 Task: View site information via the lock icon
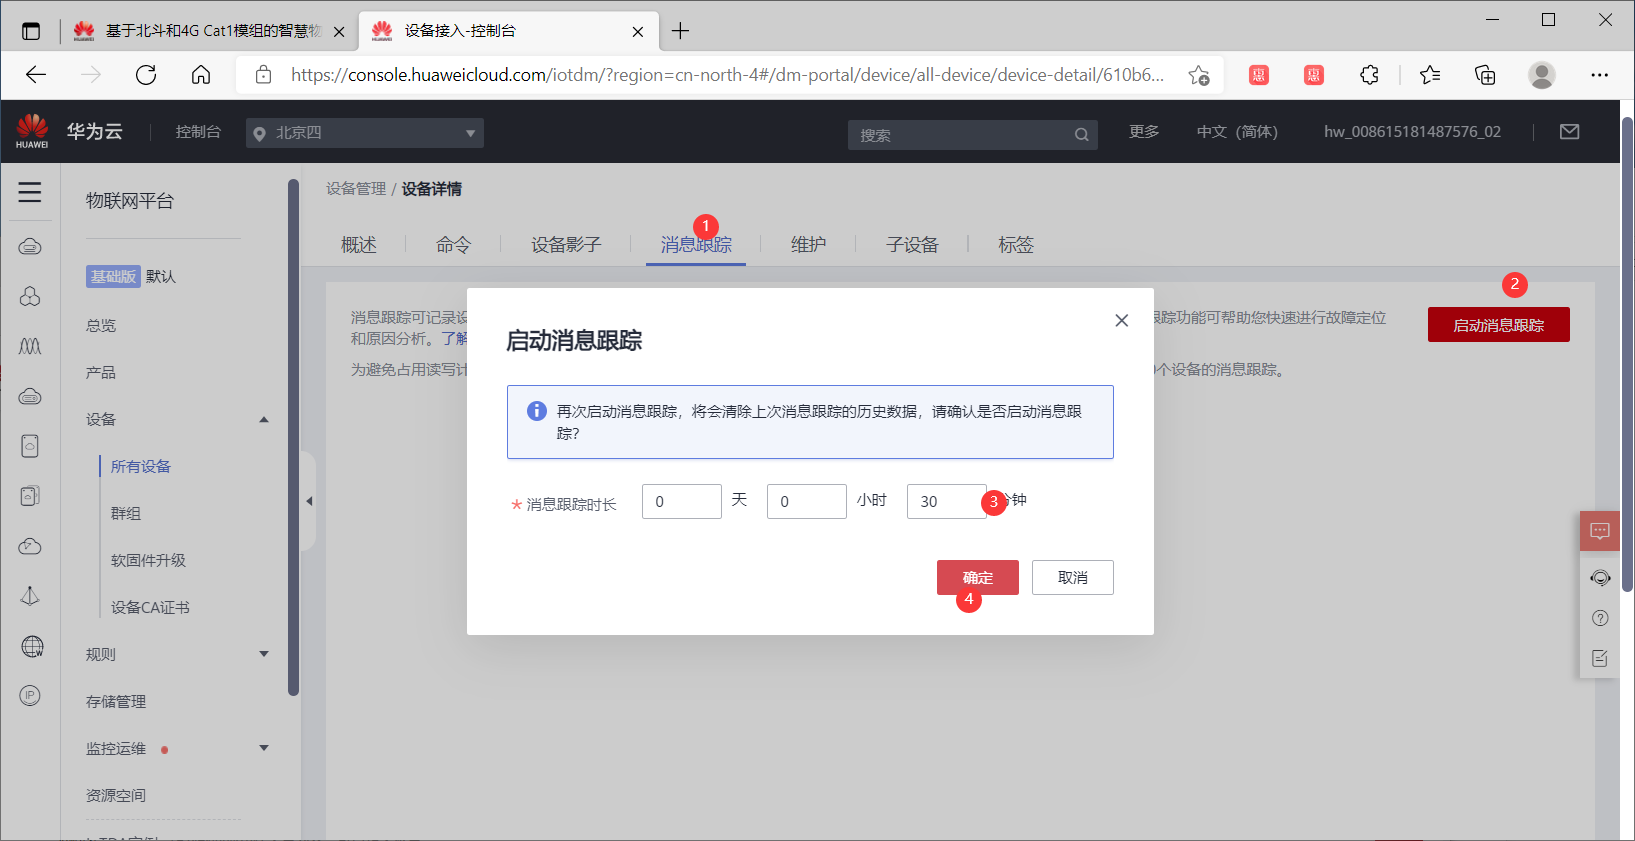[x=264, y=75]
